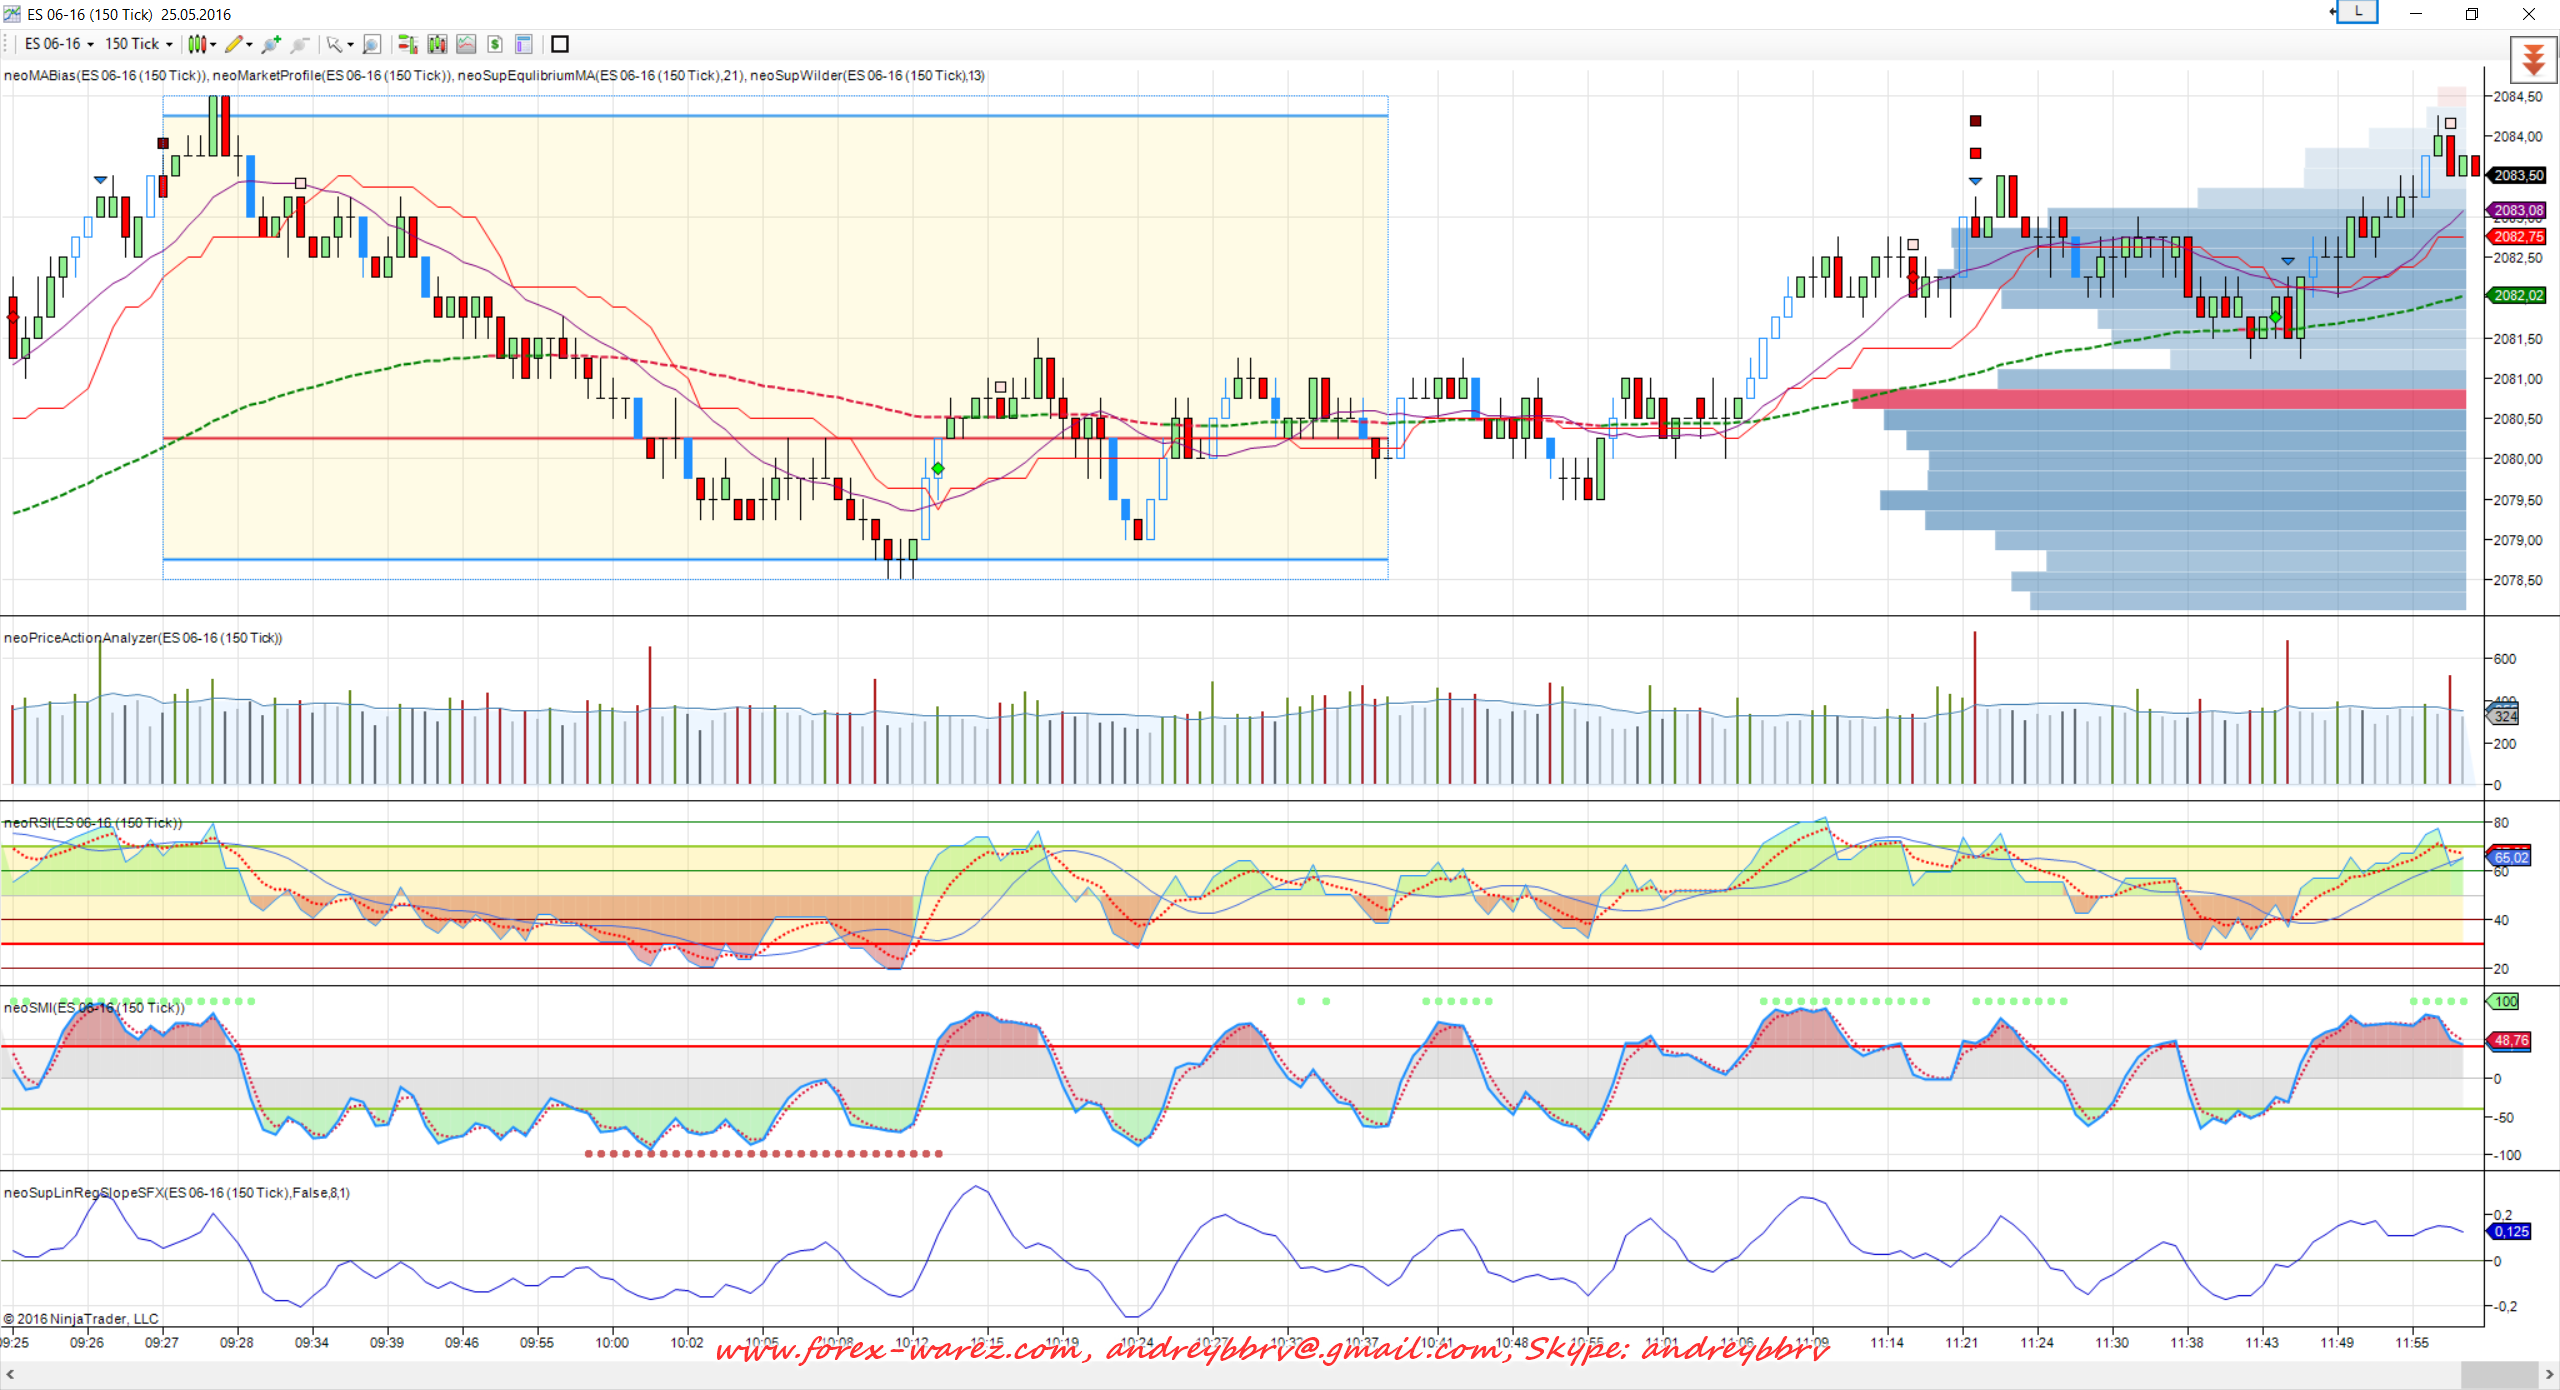This screenshot has height=1390, width=2560.
Task: Toggle the L link button in title bar
Action: [x=2357, y=12]
